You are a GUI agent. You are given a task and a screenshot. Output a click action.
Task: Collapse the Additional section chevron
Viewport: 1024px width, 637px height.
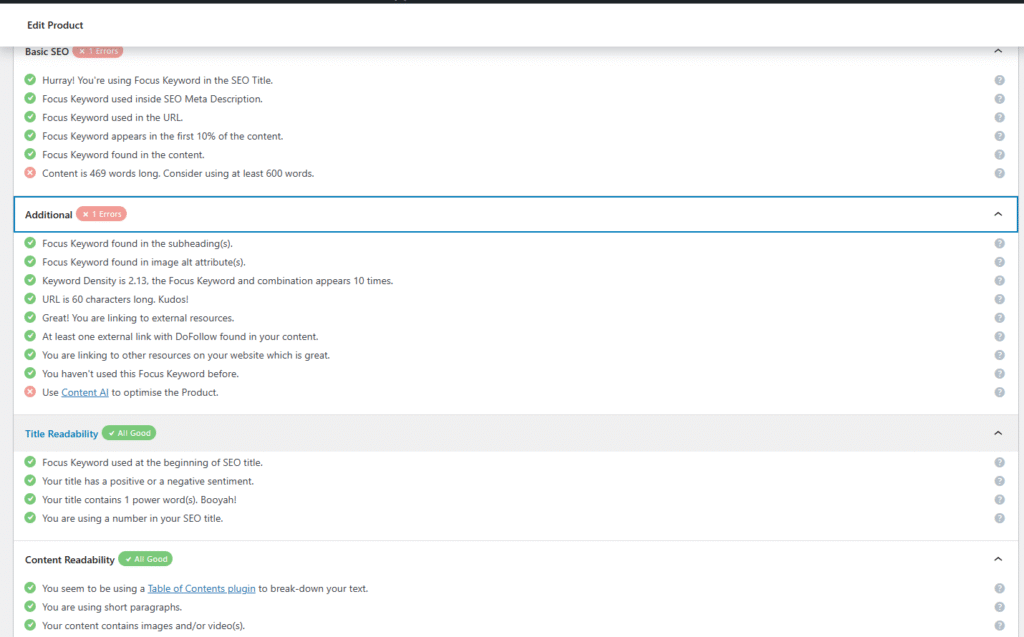[x=997, y=214]
